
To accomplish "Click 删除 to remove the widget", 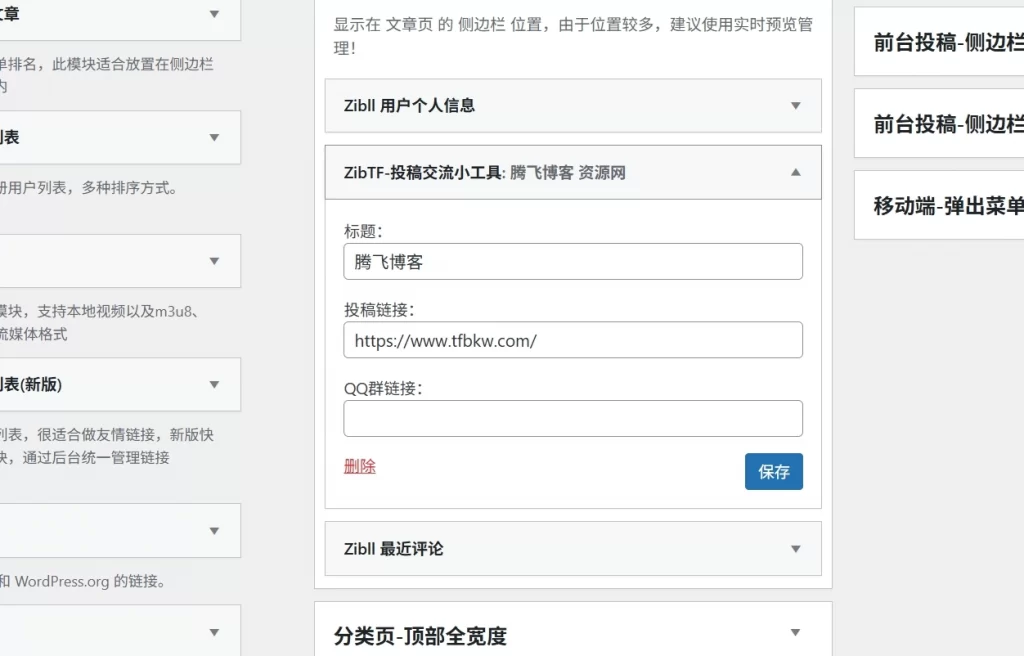I will coord(359,466).
